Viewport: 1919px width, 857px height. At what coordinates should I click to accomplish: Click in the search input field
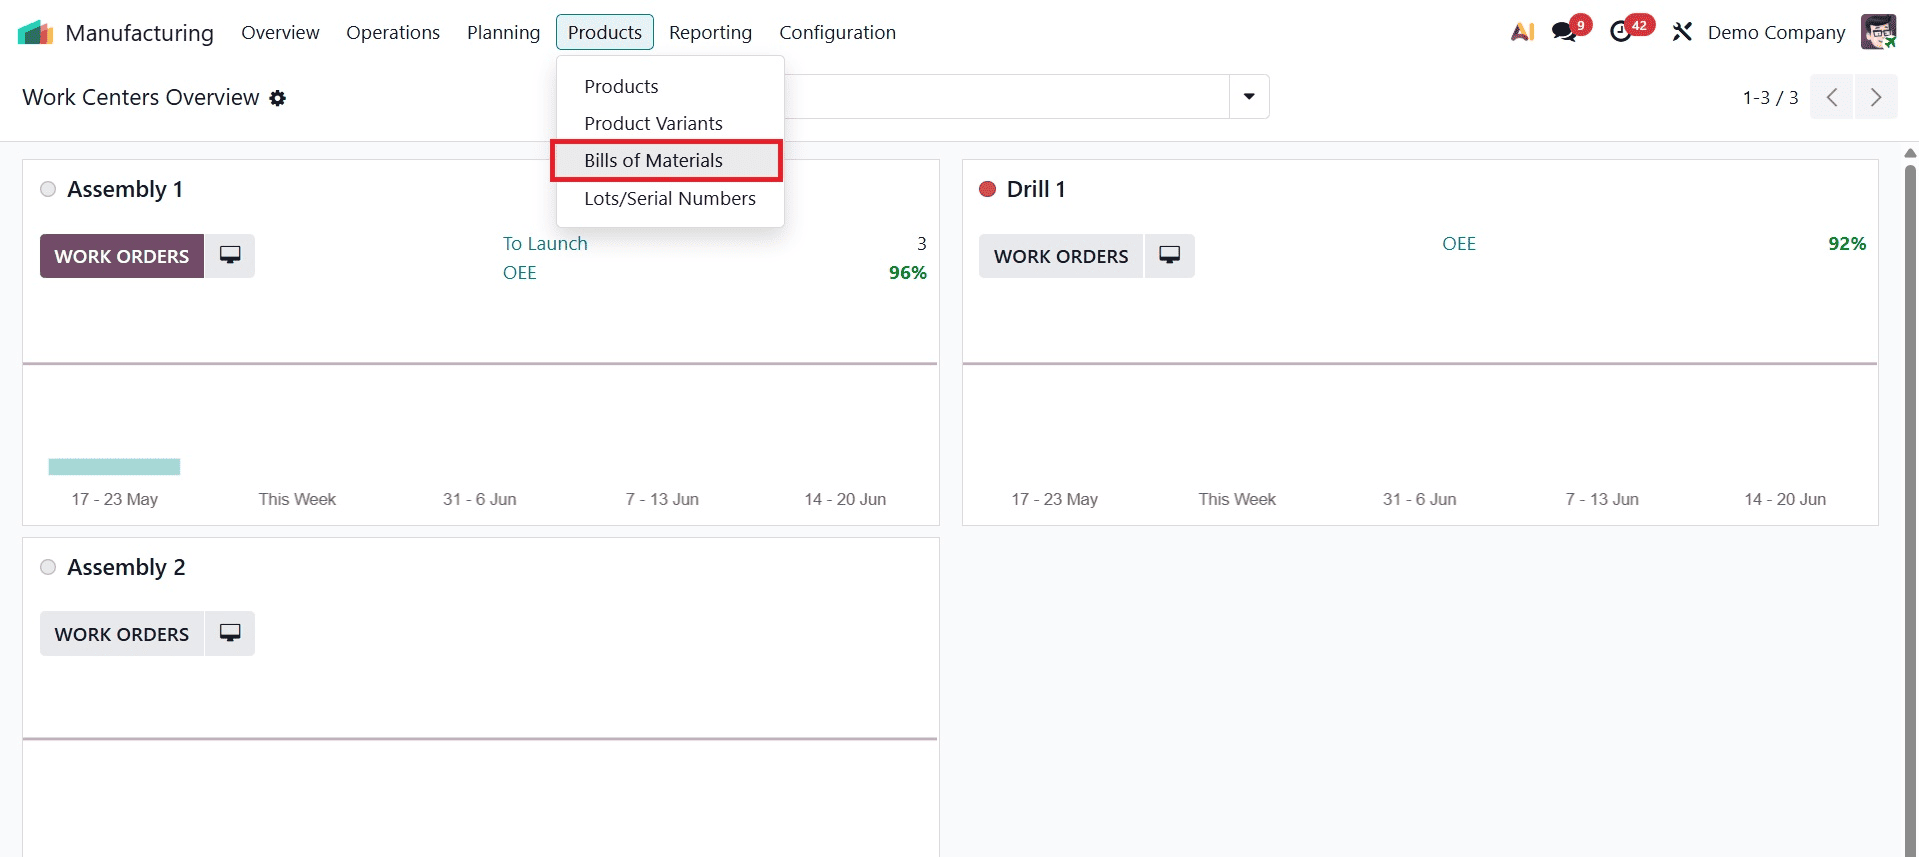1005,97
